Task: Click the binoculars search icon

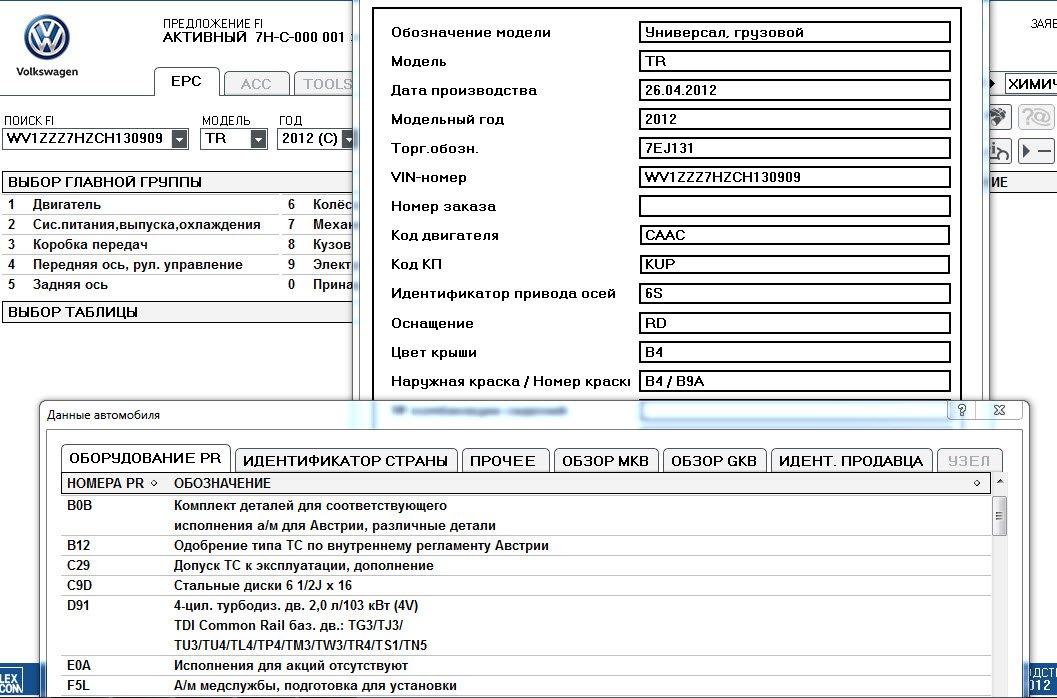Action: coord(998,118)
